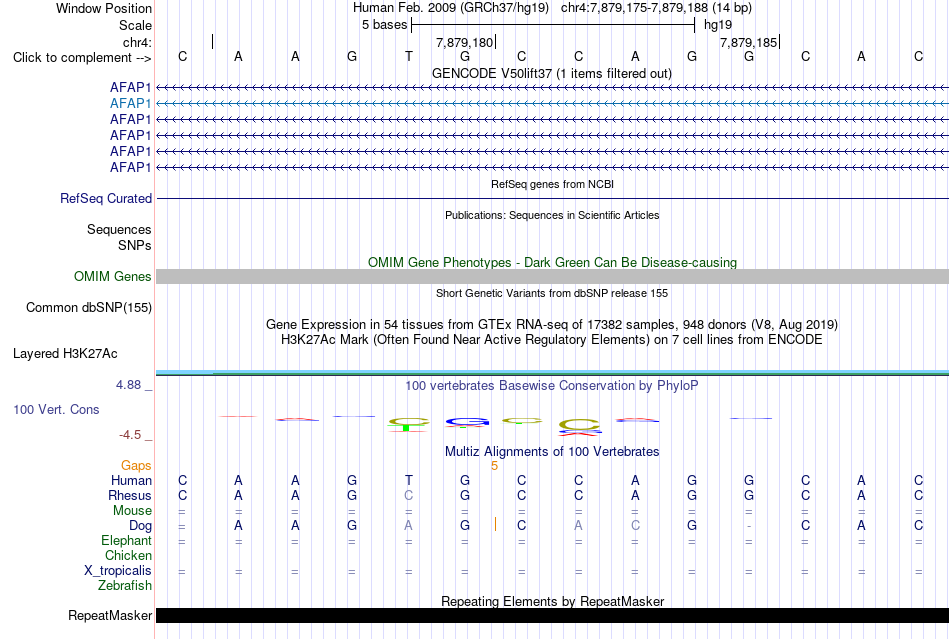The height and width of the screenshot is (639, 950).
Task: Click the RefSeq Curated intron line
Action: point(553,199)
